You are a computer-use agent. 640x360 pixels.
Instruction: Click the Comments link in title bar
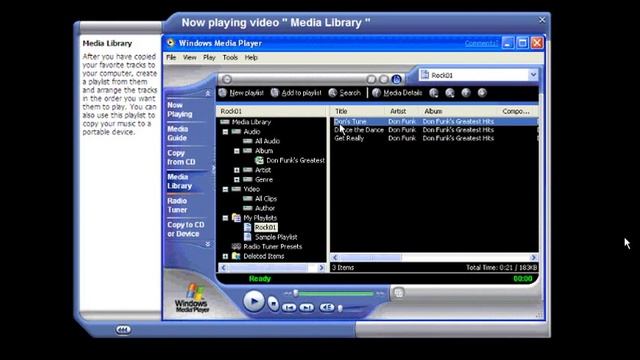pyautogui.click(x=481, y=43)
